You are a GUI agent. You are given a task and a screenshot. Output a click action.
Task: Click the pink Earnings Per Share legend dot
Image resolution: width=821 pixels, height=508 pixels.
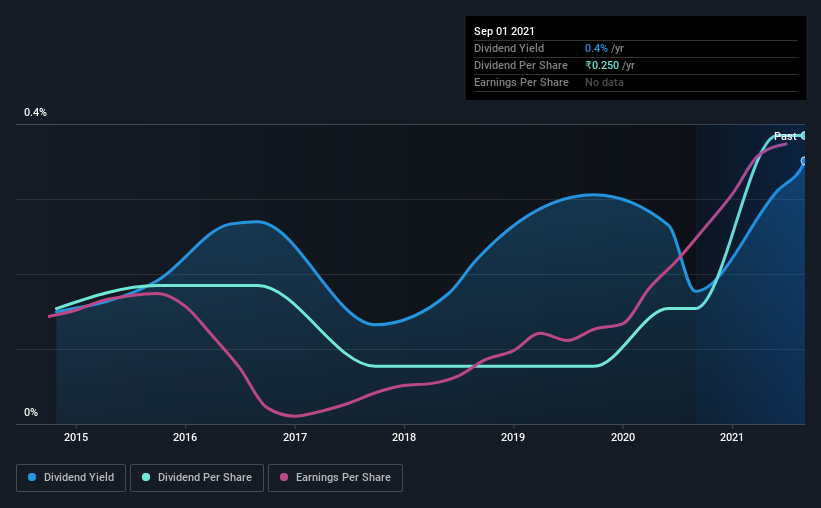[284, 477]
